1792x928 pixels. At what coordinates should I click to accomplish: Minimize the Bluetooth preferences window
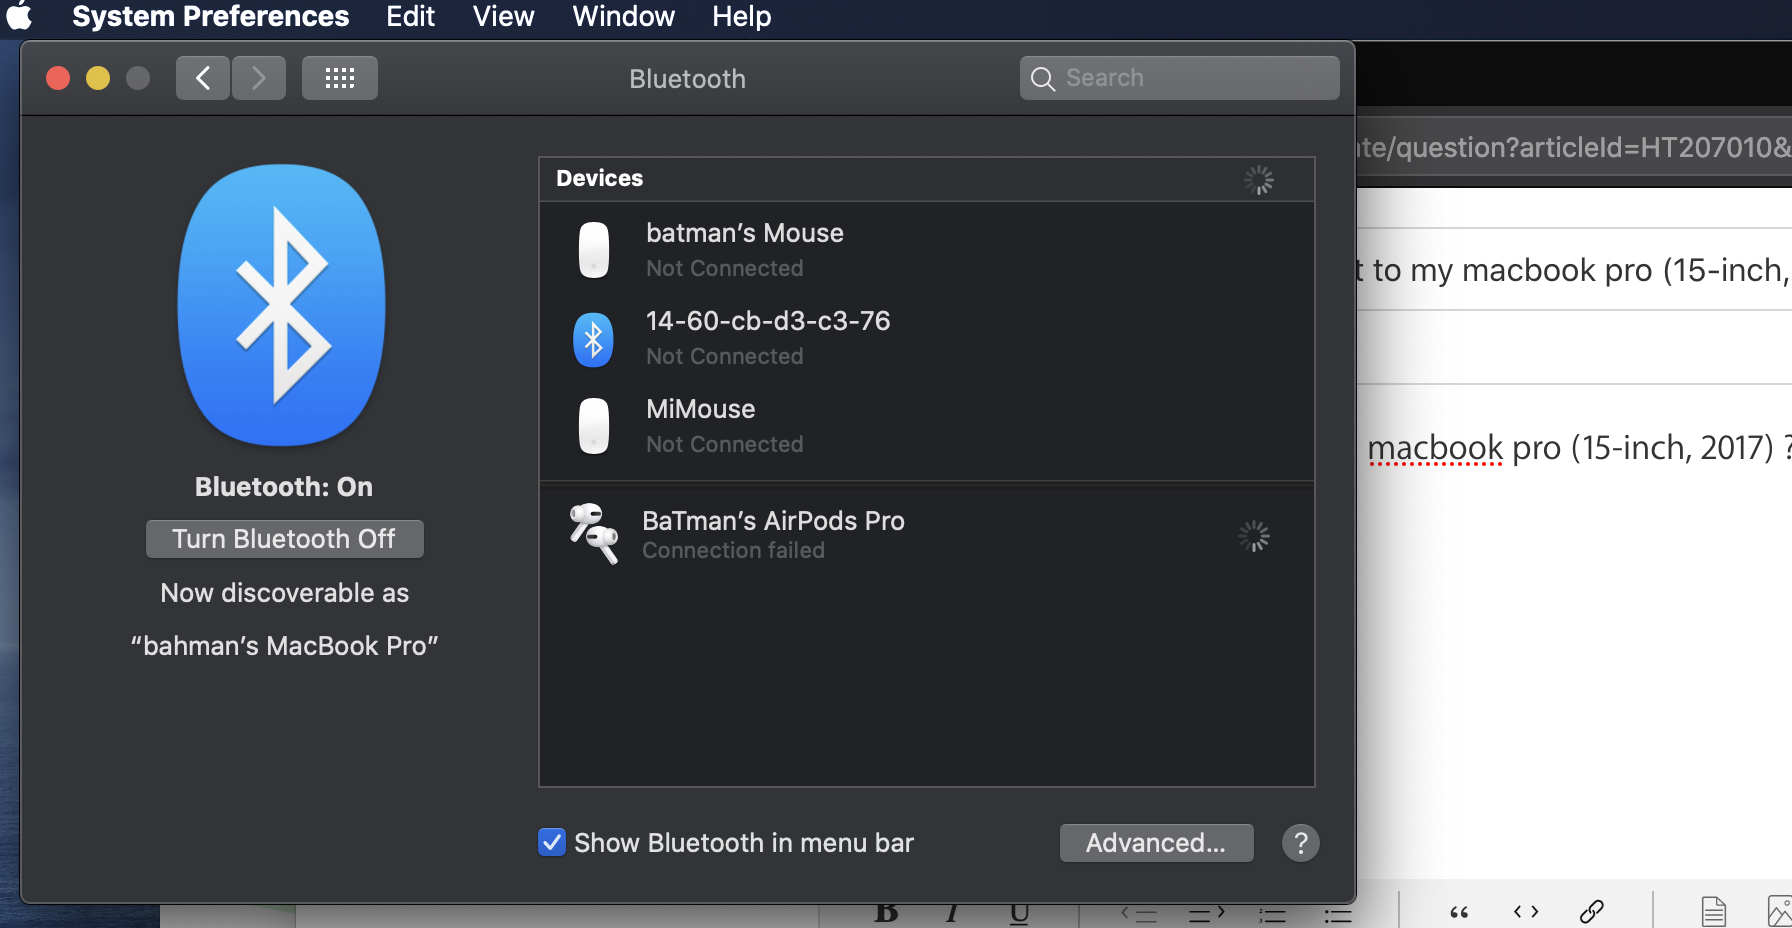click(x=98, y=78)
